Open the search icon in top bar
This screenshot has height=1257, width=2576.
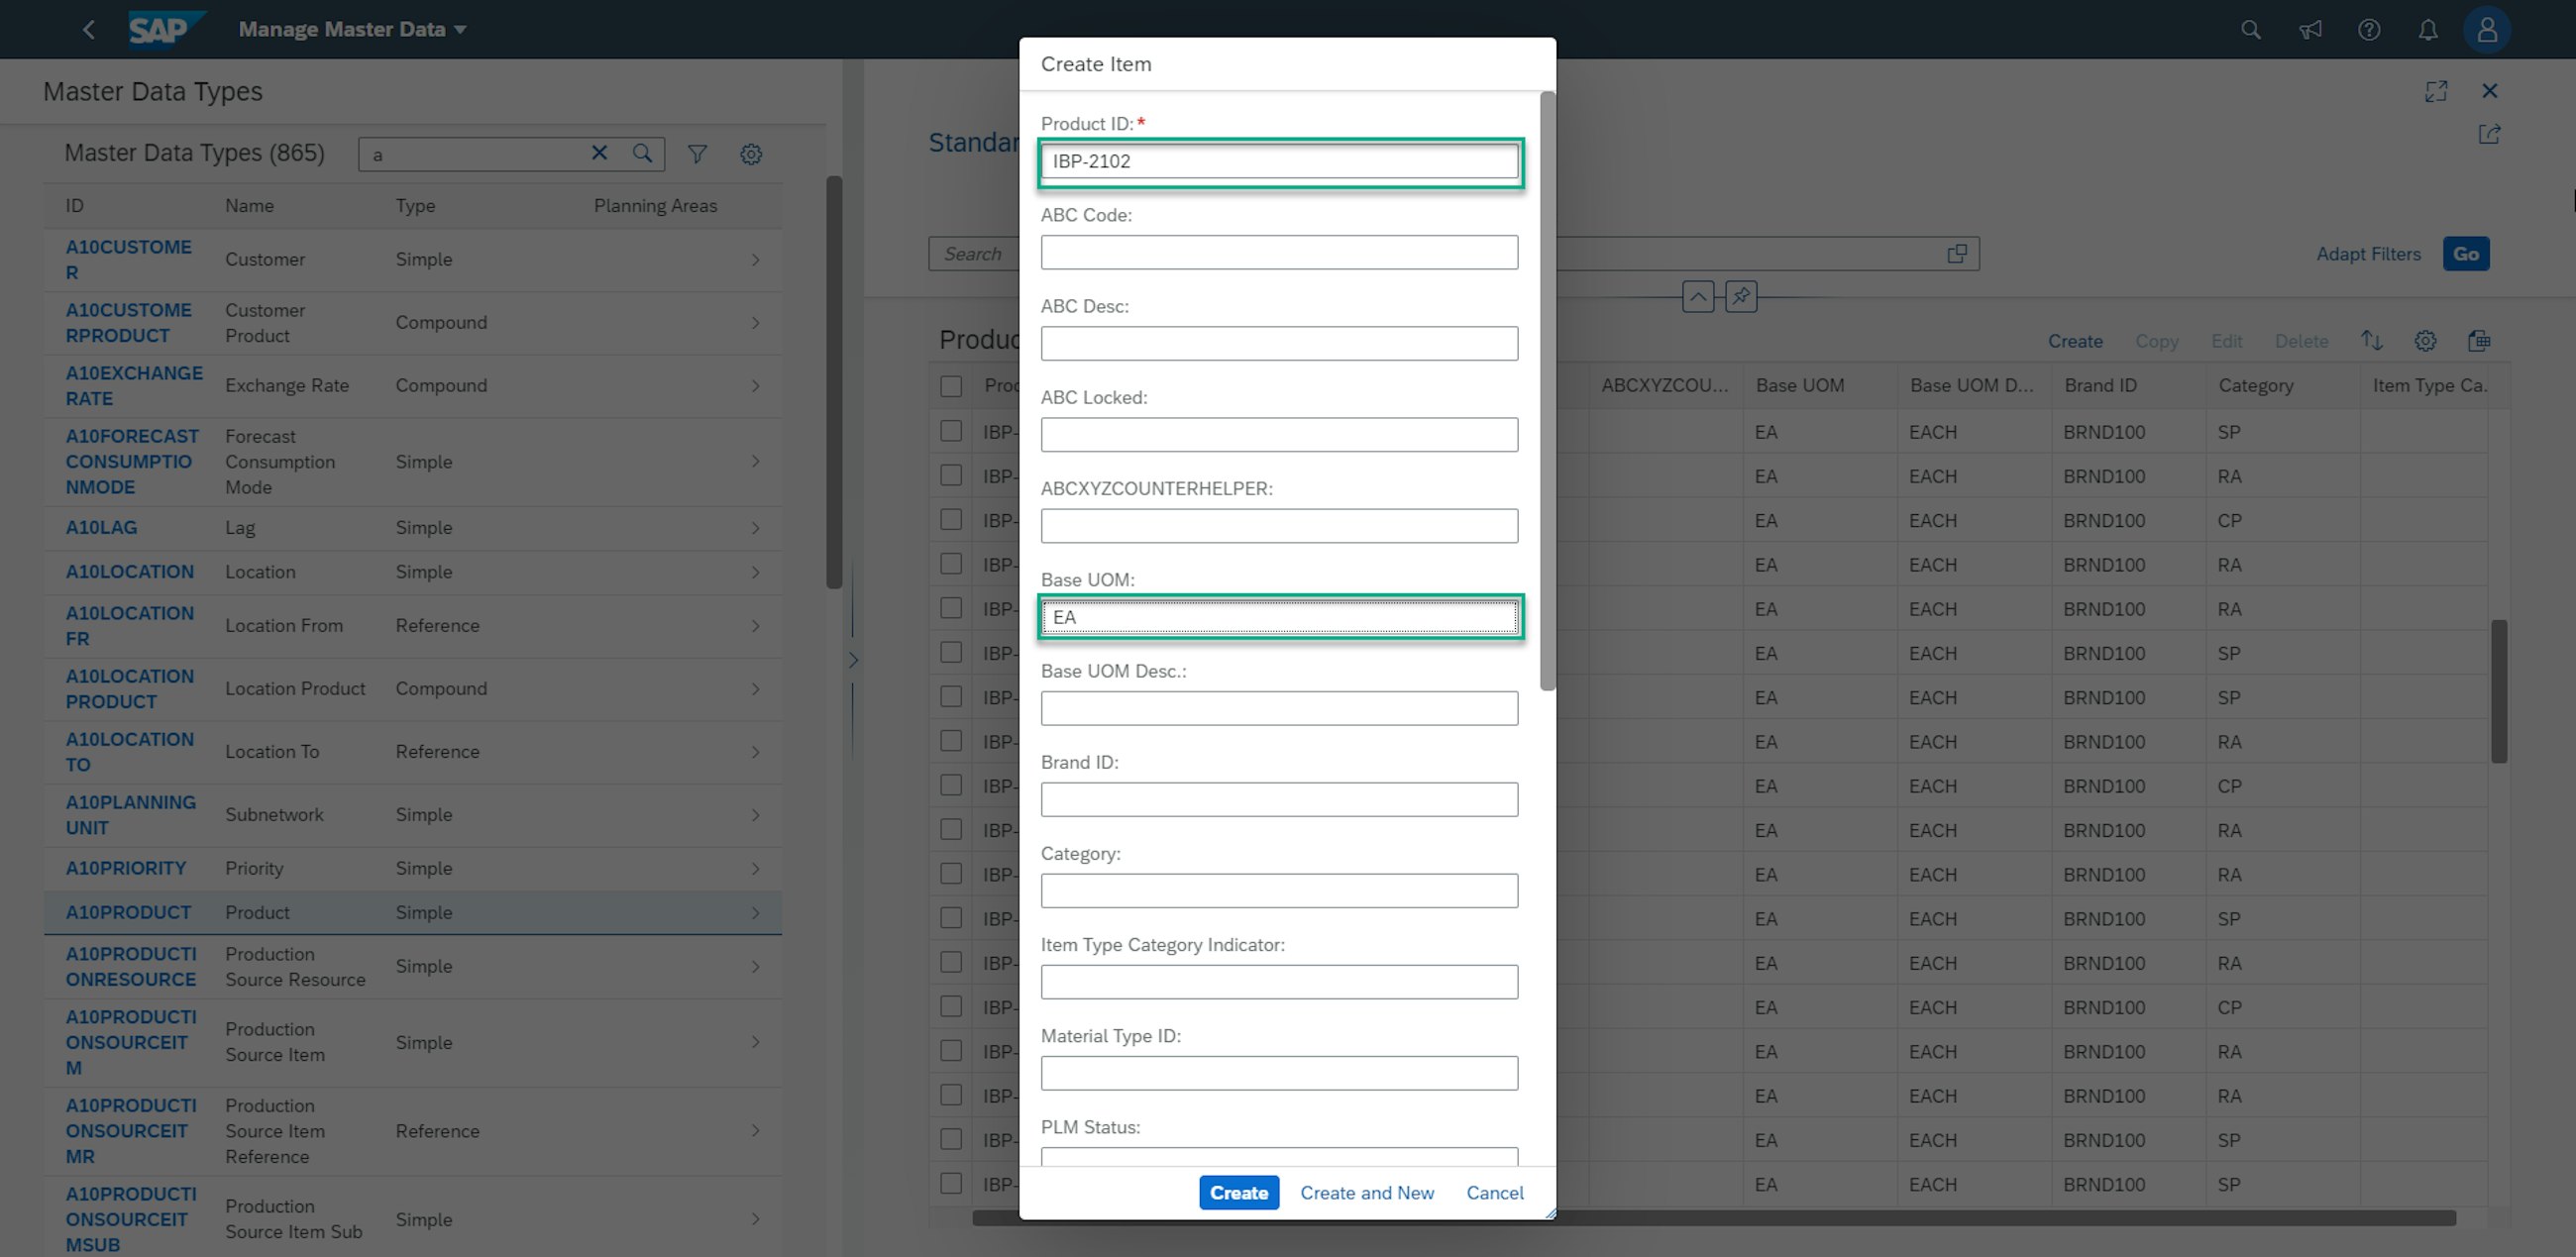pos(2250,29)
